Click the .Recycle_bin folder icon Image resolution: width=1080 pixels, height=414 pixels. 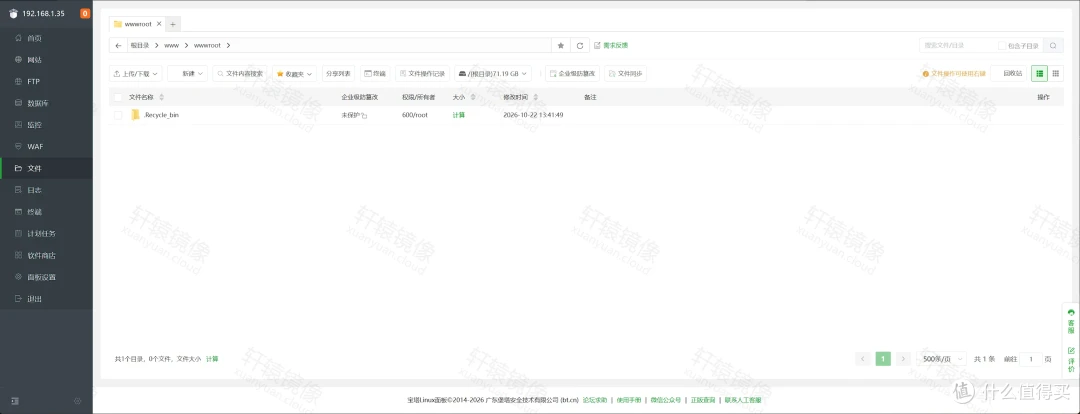point(136,115)
